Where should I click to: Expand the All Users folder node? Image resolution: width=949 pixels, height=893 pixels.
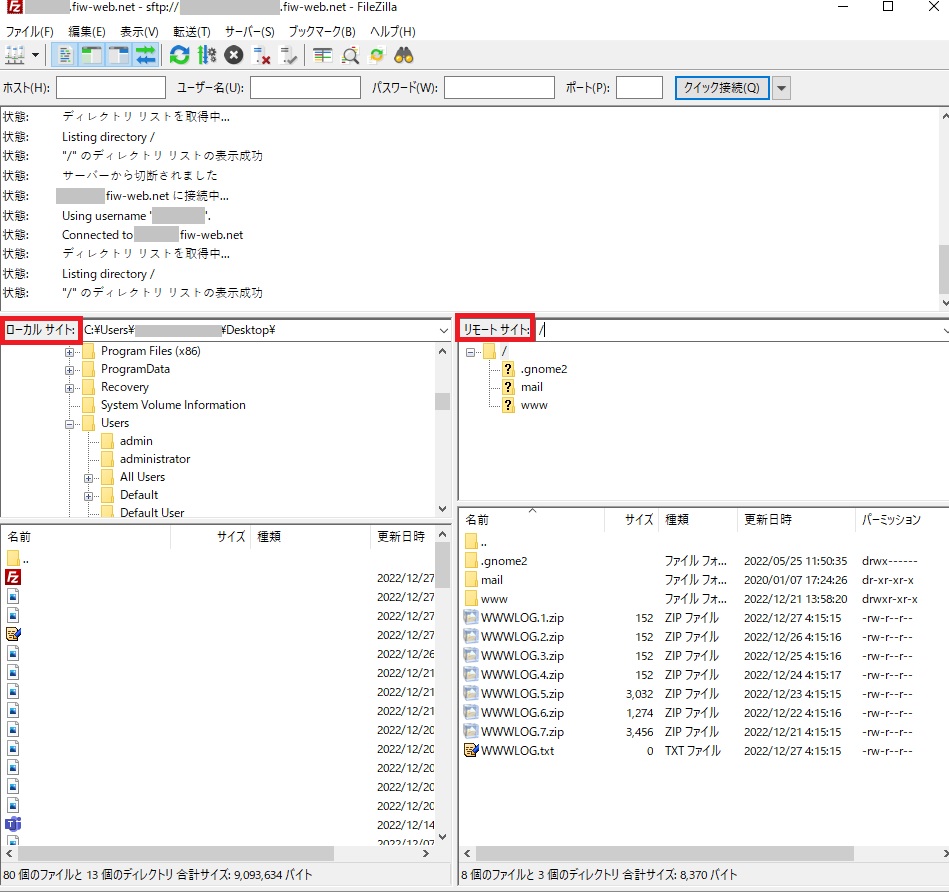(88, 478)
